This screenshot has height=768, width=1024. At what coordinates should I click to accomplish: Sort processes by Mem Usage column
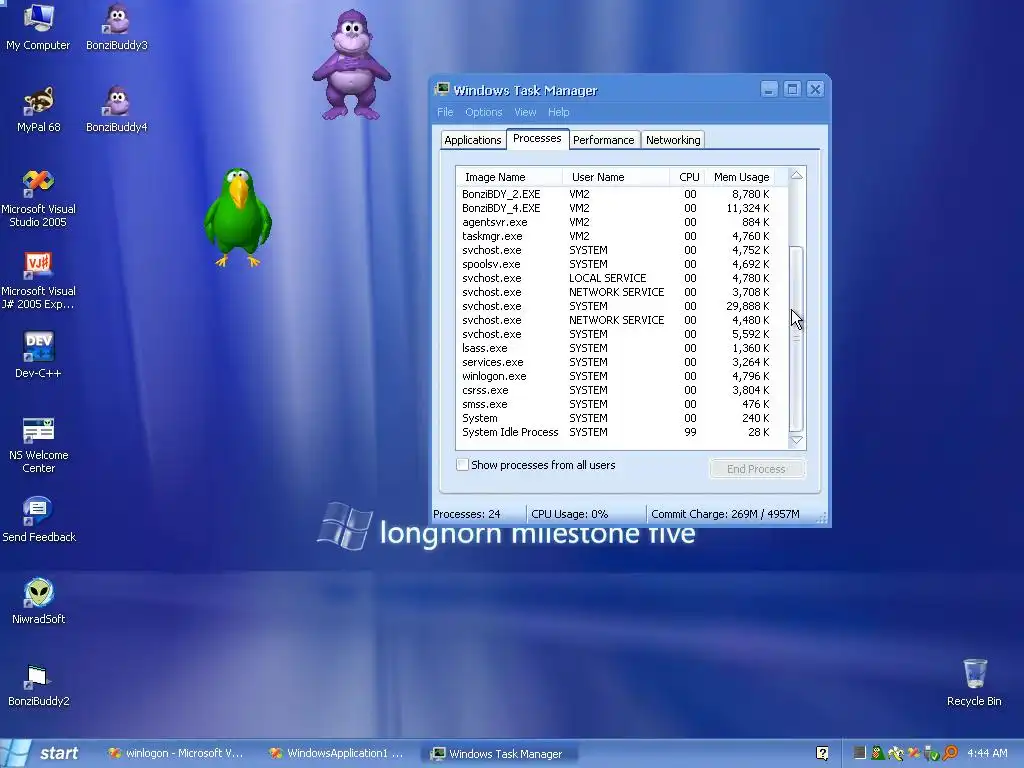pyautogui.click(x=740, y=177)
